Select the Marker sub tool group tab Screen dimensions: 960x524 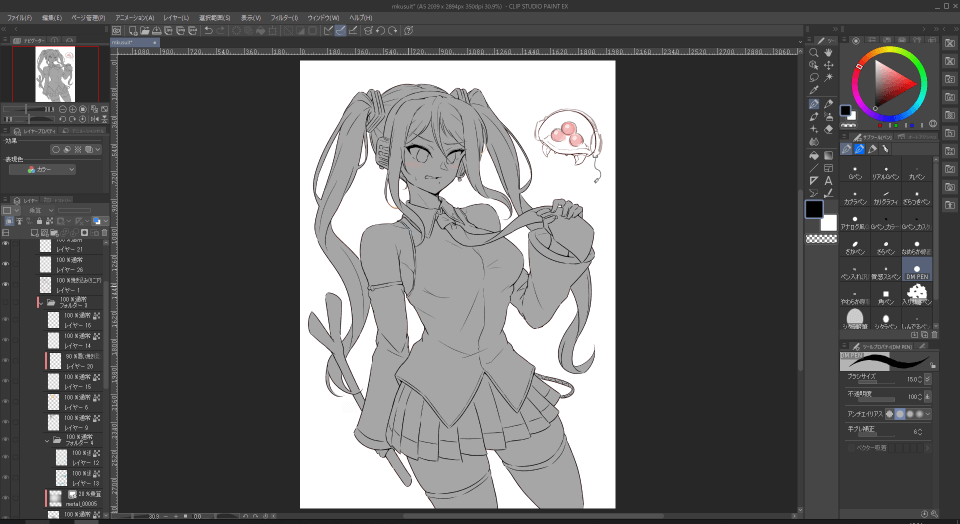click(872, 149)
